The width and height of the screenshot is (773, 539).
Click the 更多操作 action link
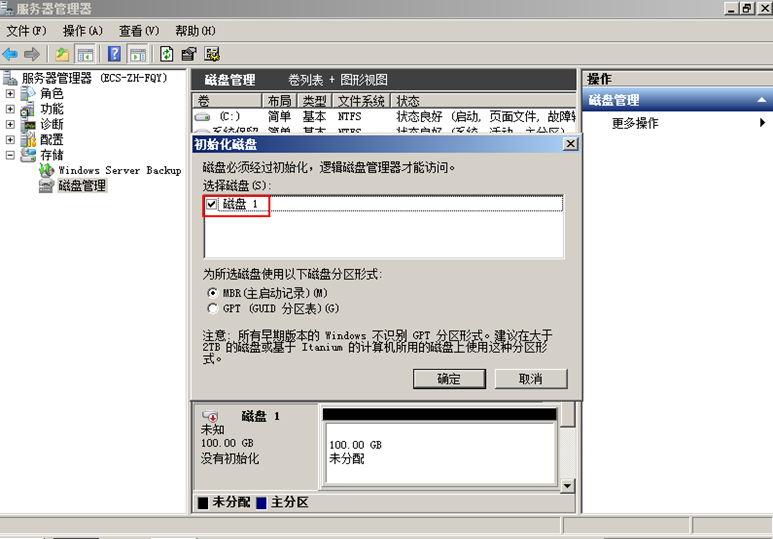pos(635,123)
